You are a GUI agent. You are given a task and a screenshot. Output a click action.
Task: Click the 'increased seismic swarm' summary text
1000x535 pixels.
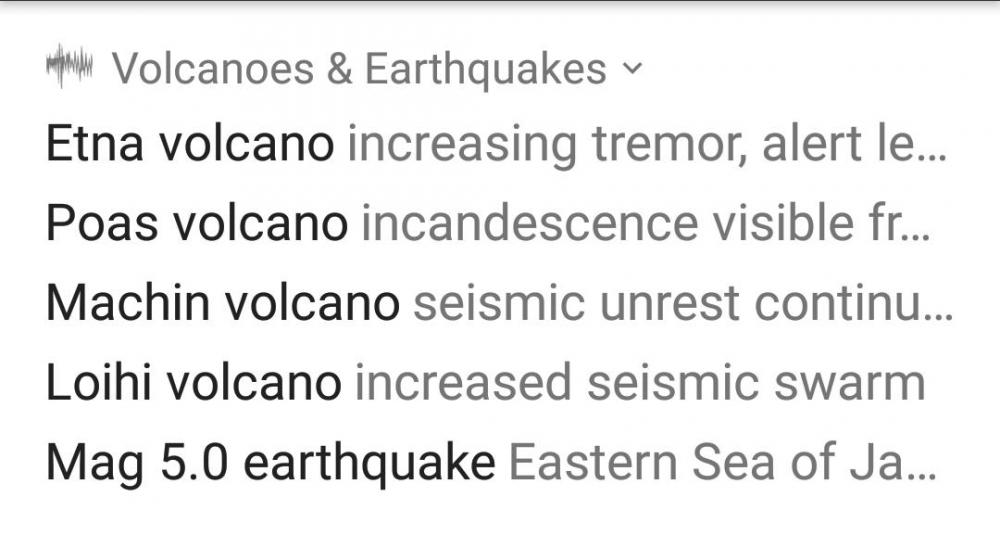tap(639, 383)
